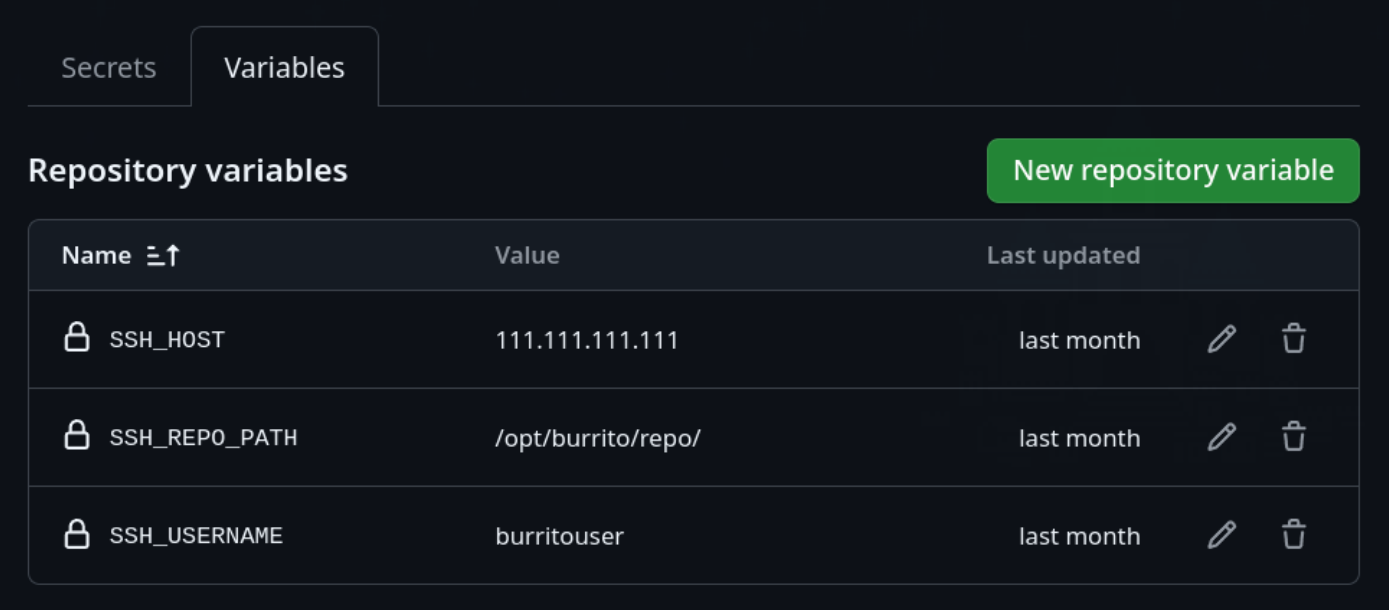Click the Last updated column header
Viewport: 1389px width, 610px height.
(1063, 256)
